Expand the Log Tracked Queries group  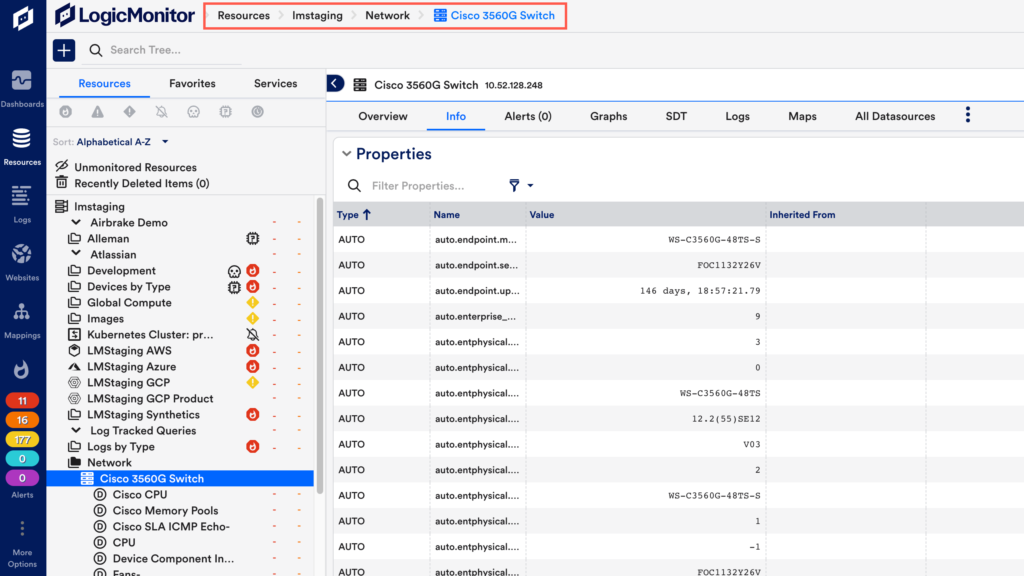76,430
